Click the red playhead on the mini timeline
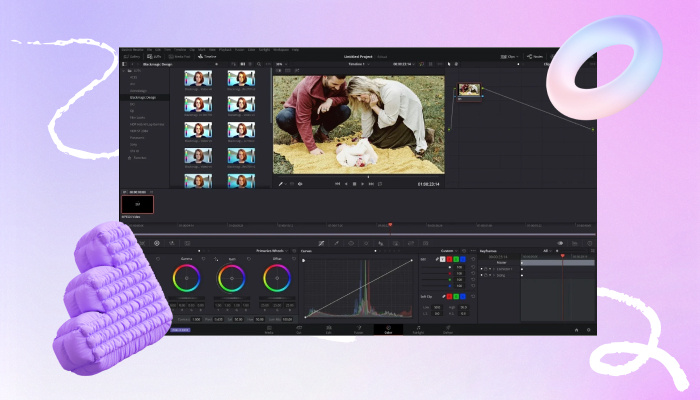Image resolution: width=700 pixels, height=400 pixels. point(390,225)
